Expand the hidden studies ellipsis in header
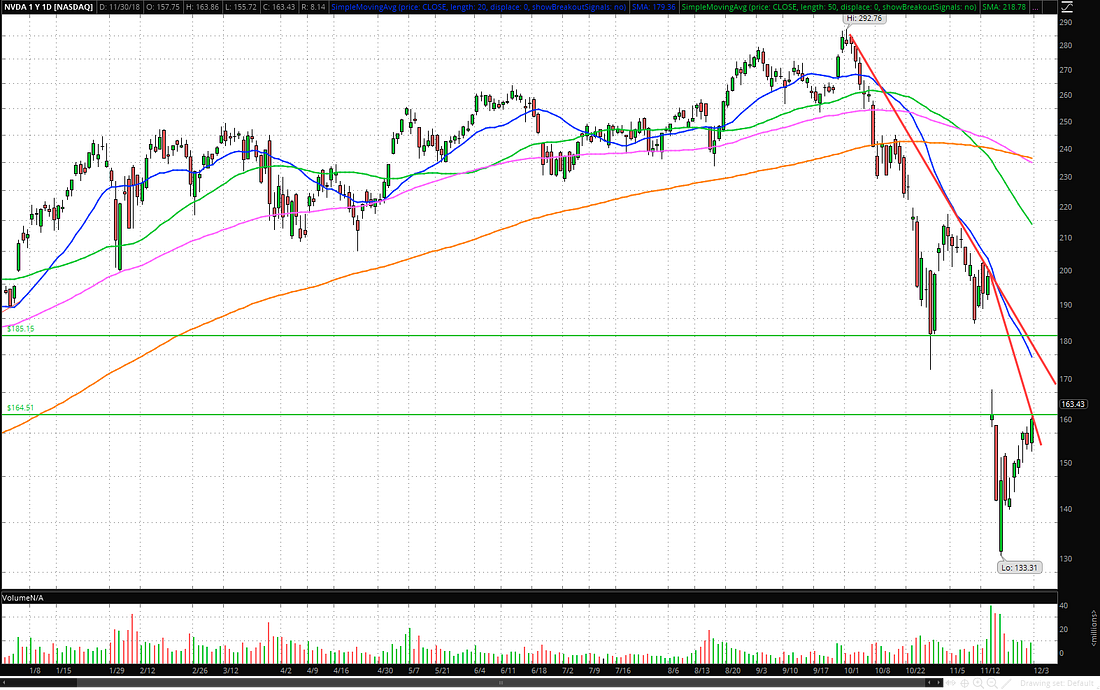 [x=1035, y=7]
